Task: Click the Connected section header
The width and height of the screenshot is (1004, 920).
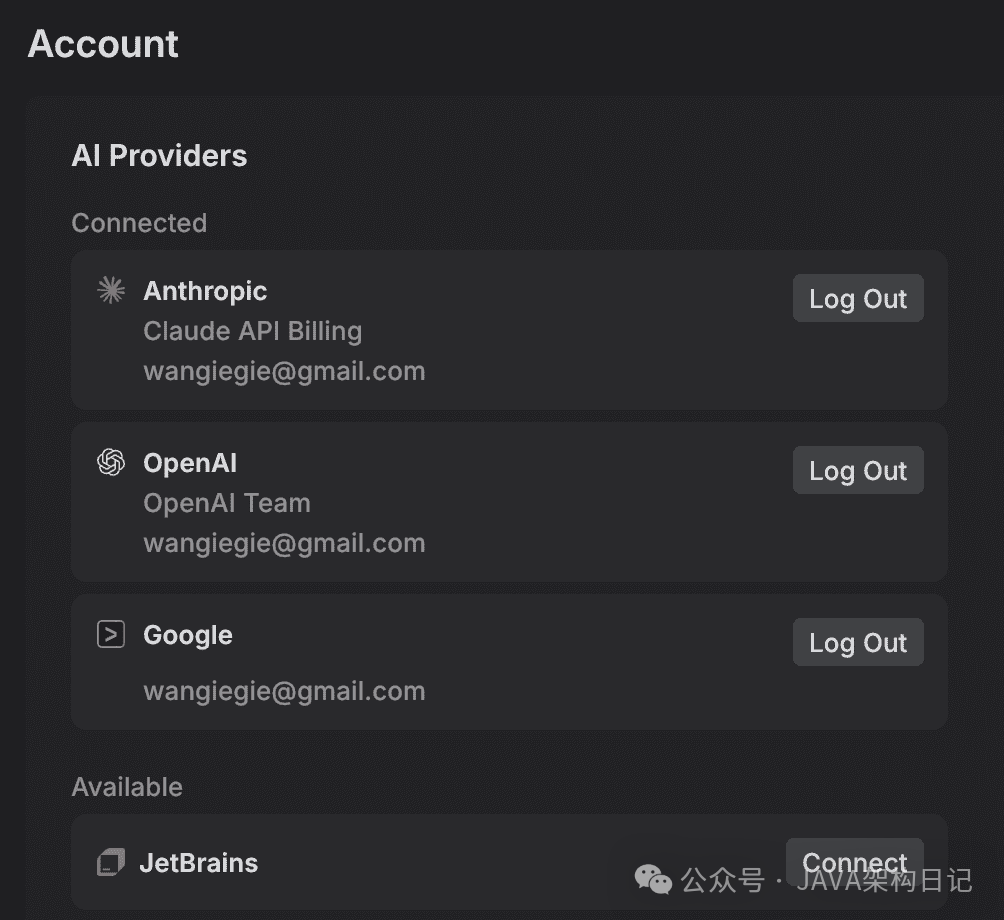Action: pyautogui.click(x=139, y=222)
